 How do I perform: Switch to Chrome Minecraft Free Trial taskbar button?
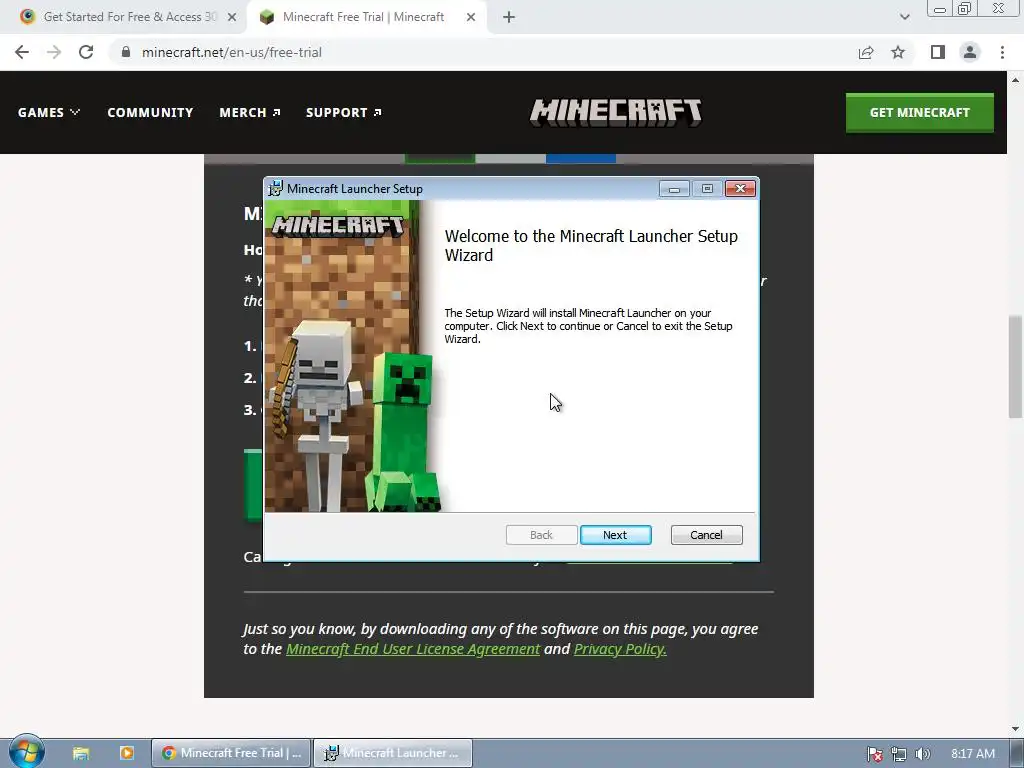[x=231, y=753]
